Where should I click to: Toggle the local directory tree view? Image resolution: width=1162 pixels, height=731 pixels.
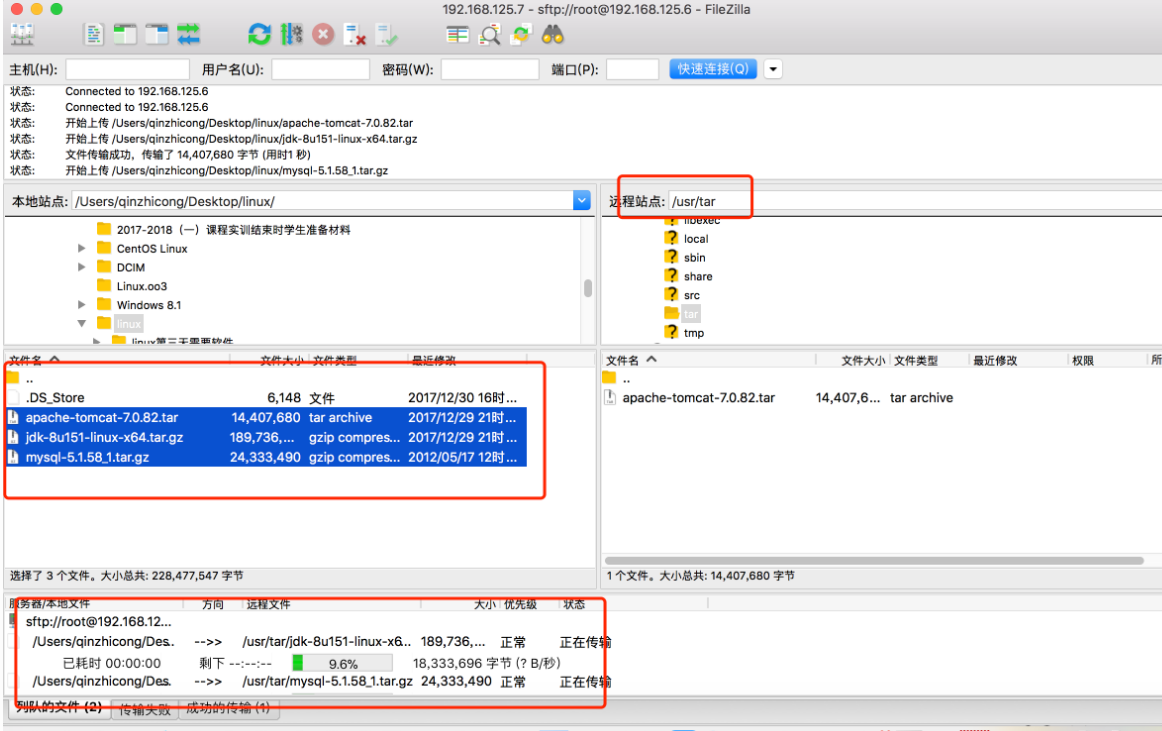[125, 35]
